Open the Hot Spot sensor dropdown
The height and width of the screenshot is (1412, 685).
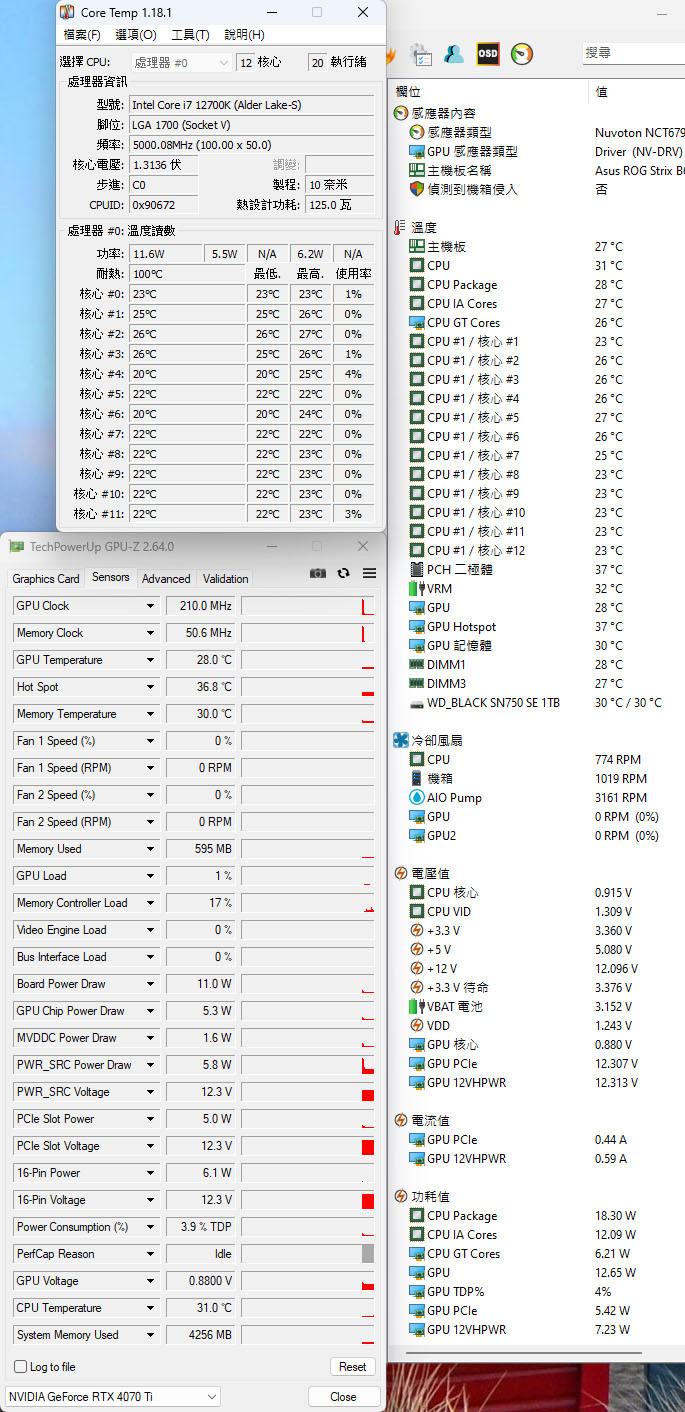(x=150, y=687)
